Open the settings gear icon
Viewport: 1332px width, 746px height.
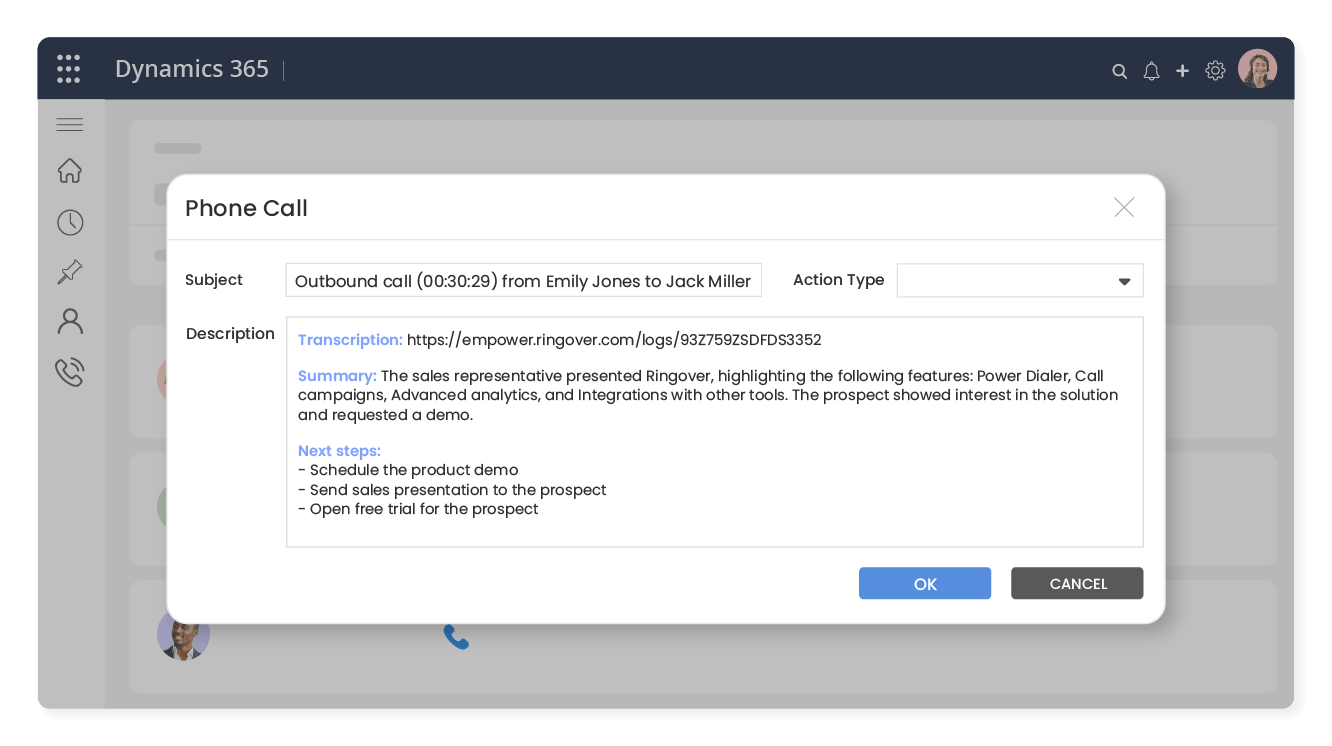pos(1215,71)
